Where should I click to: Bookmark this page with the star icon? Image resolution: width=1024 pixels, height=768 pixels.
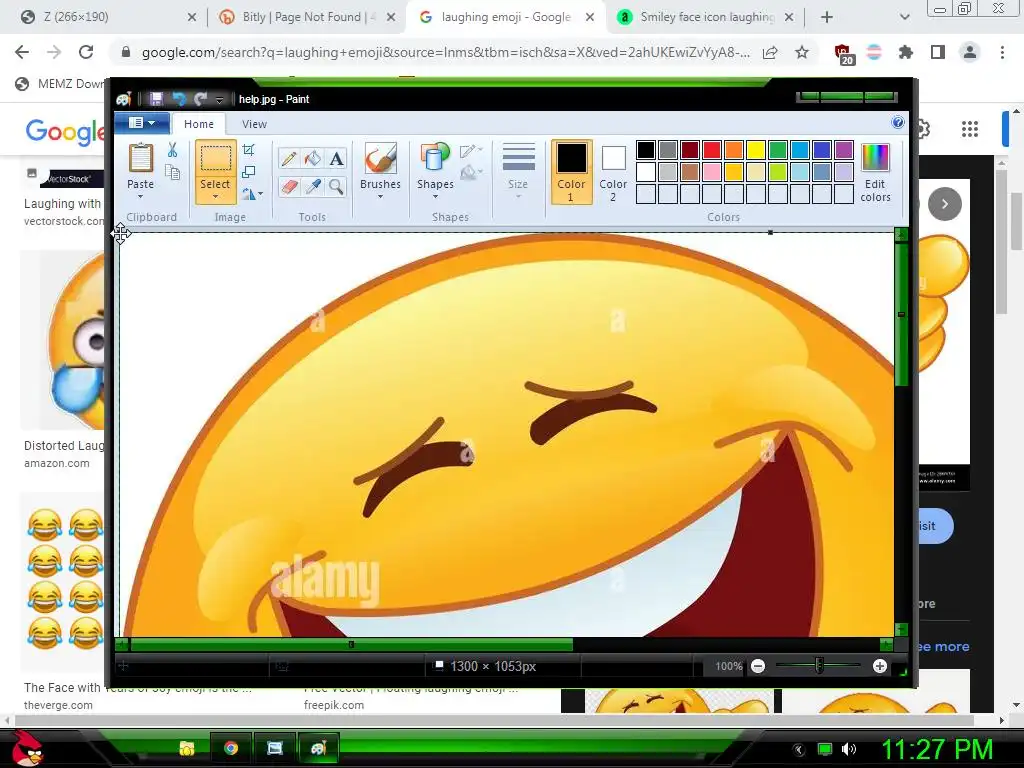pos(802,52)
